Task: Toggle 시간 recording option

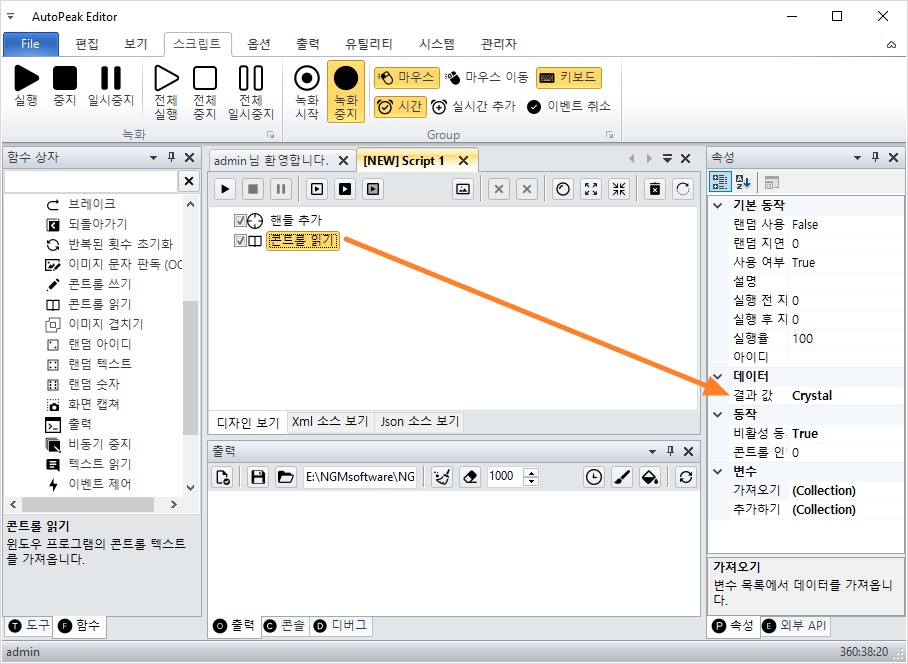Action: point(400,107)
